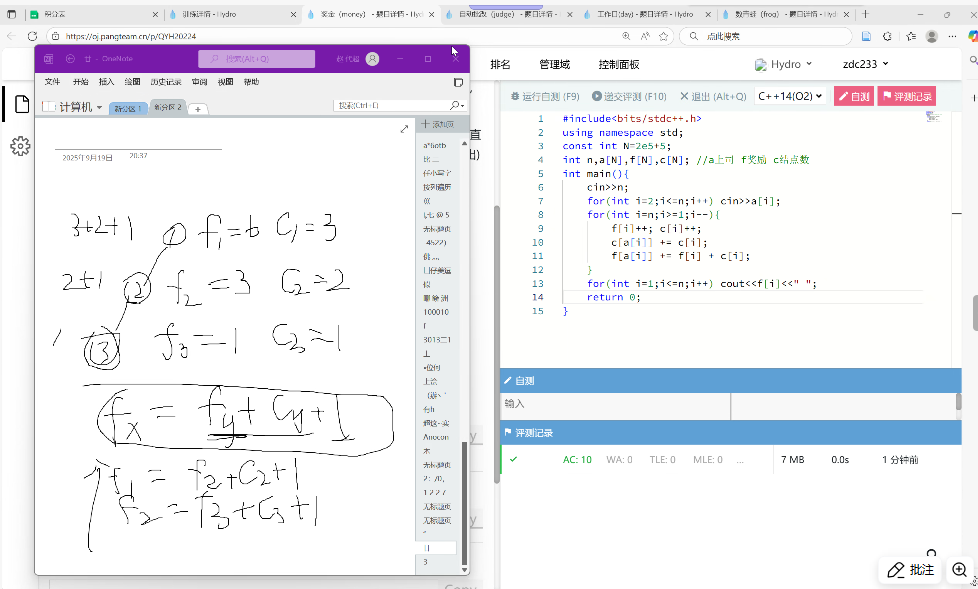
Task: Open the settings gear in left sidebar
Action: pos(20,146)
